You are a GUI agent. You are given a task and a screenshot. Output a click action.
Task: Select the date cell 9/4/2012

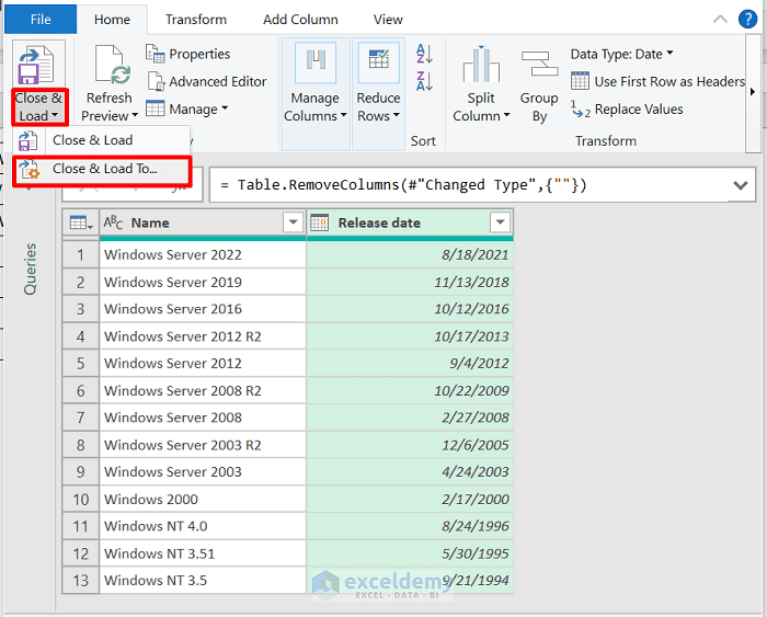click(410, 364)
